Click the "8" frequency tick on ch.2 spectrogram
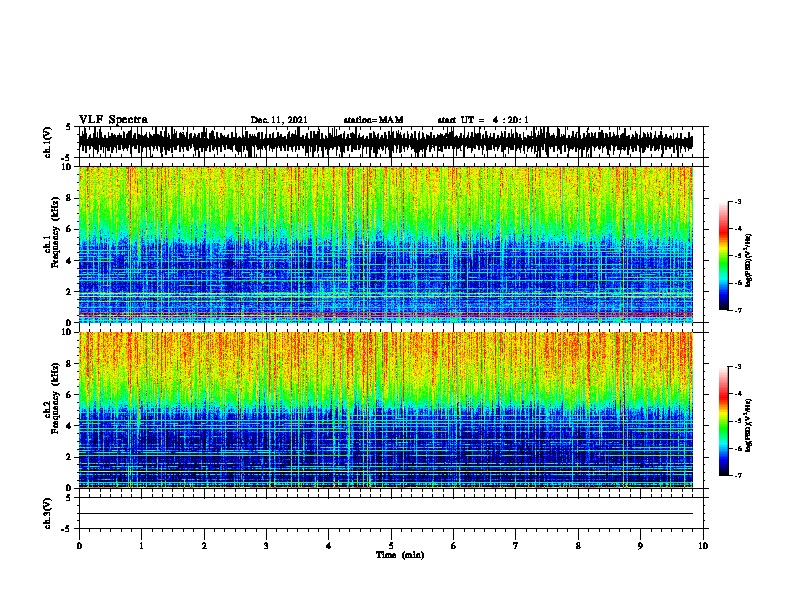The width and height of the screenshot is (792, 612). [70, 363]
